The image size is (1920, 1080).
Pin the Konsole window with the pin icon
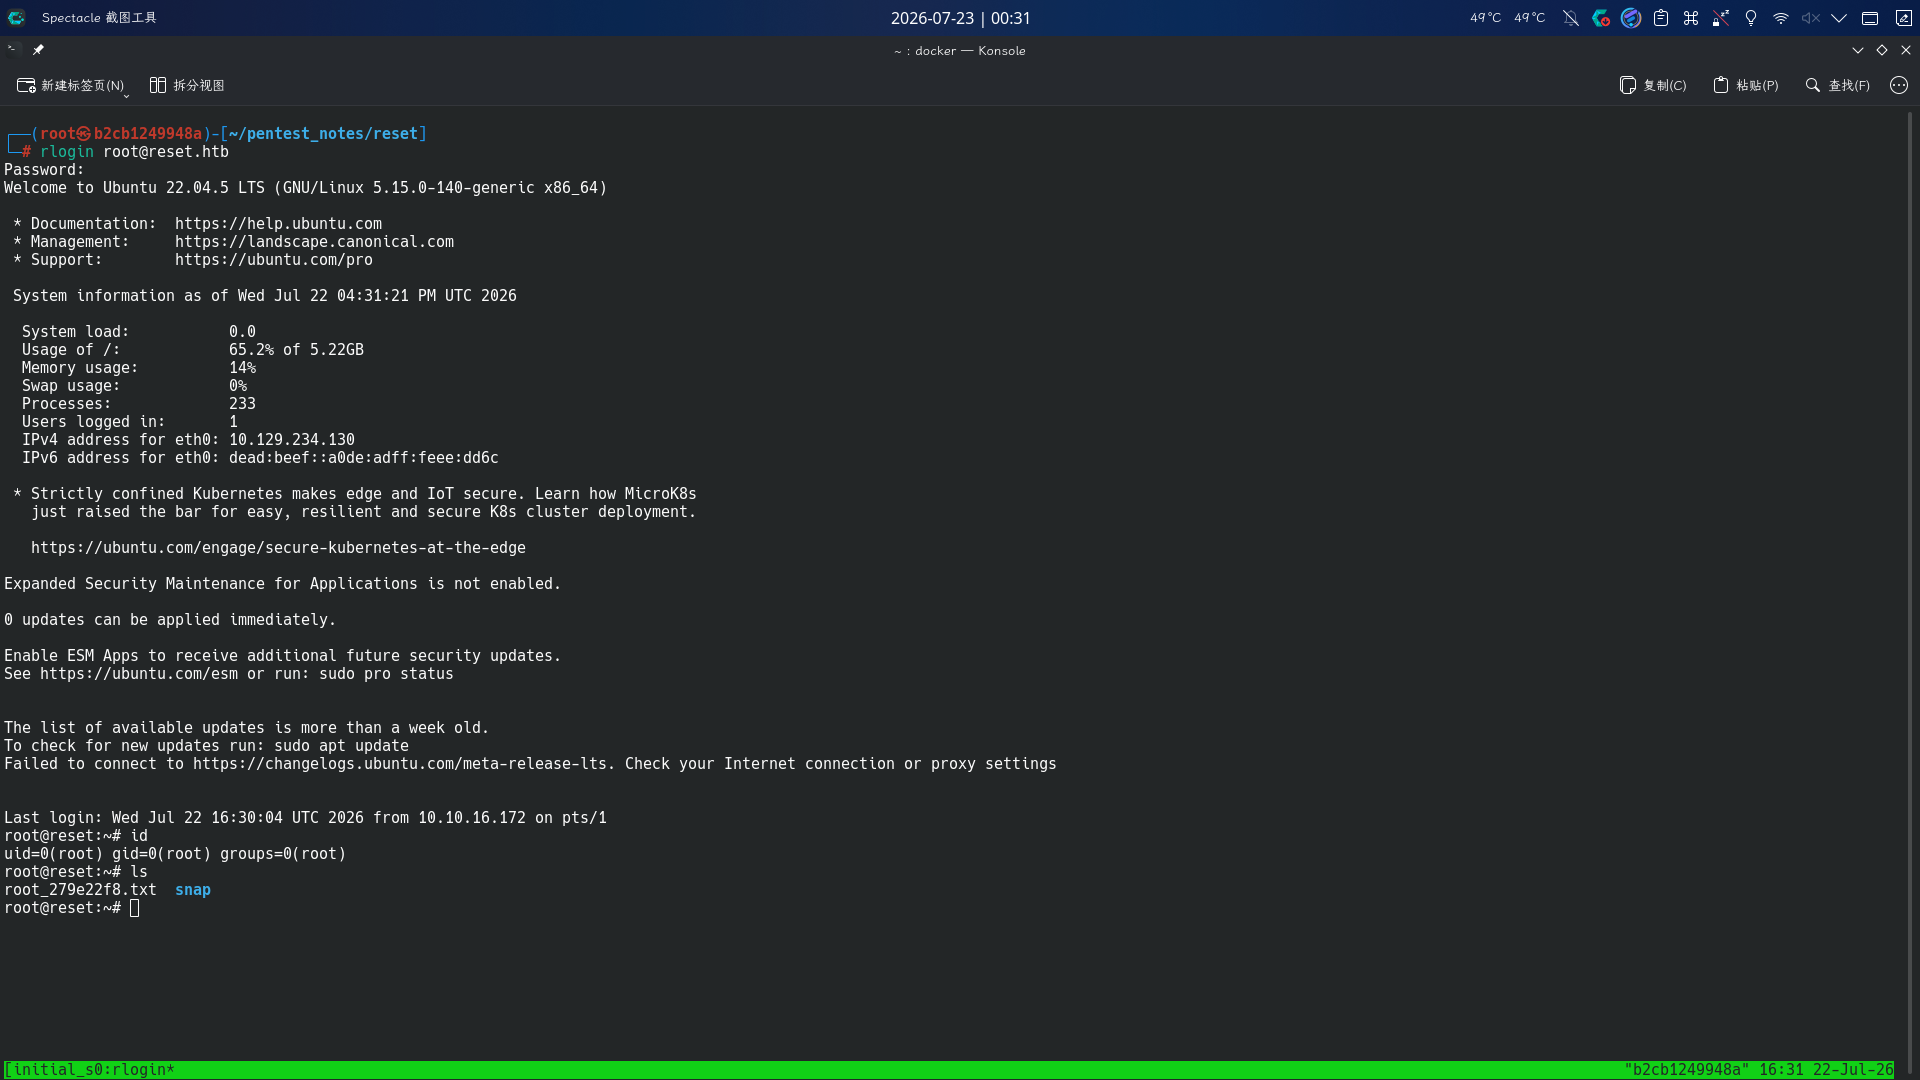point(38,49)
